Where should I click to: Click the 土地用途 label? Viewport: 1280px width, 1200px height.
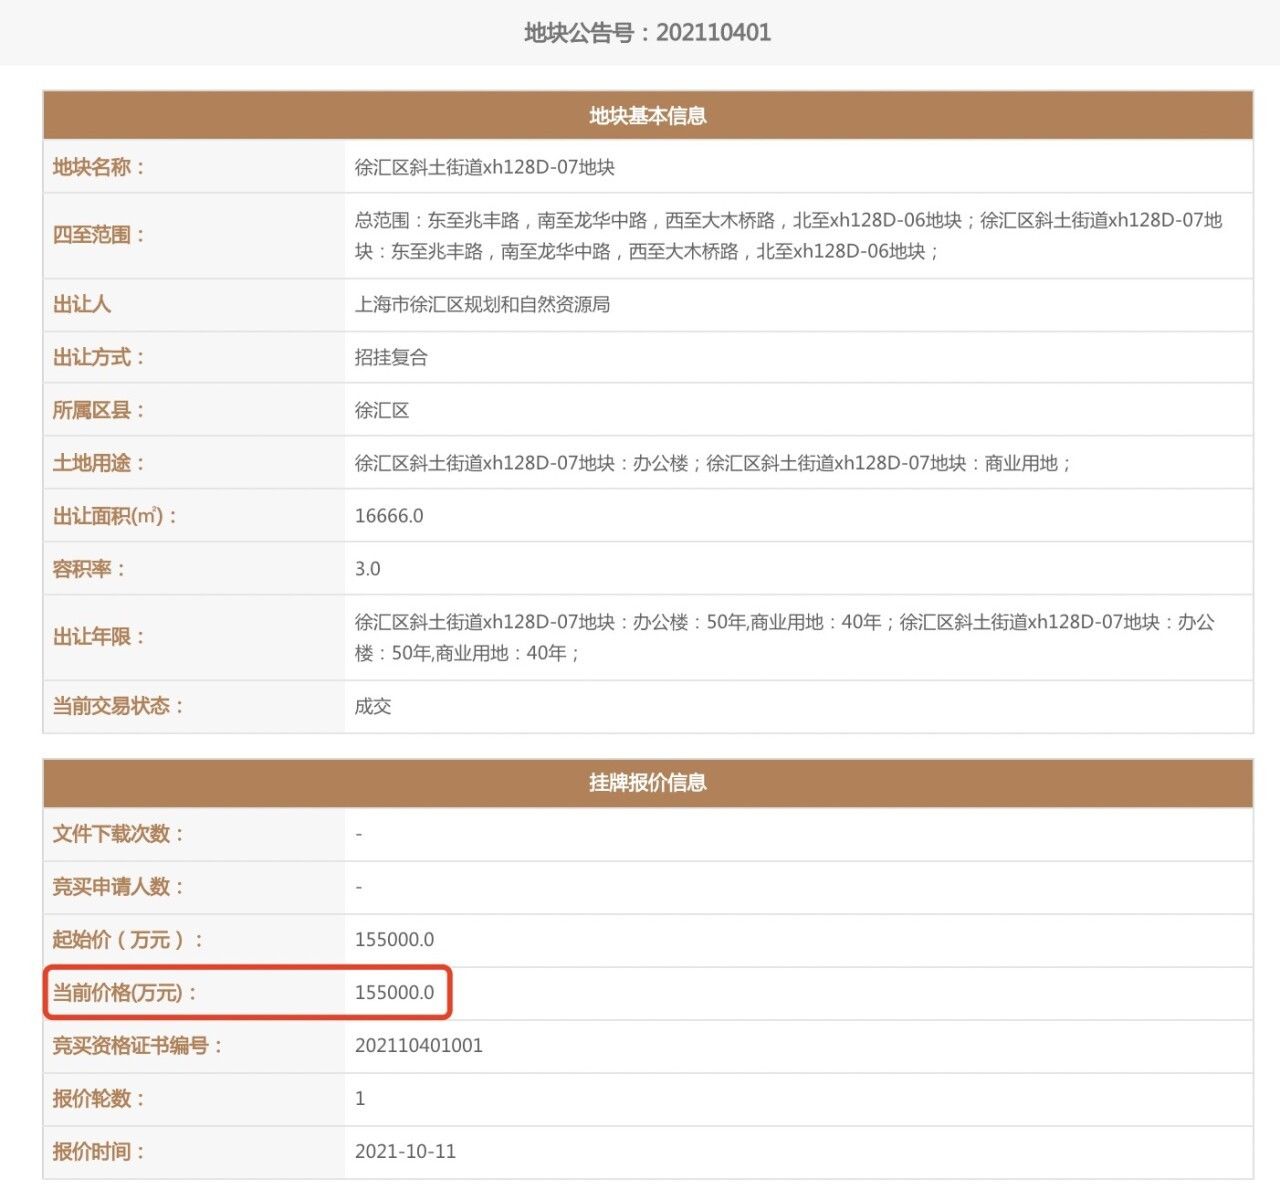(x=99, y=463)
